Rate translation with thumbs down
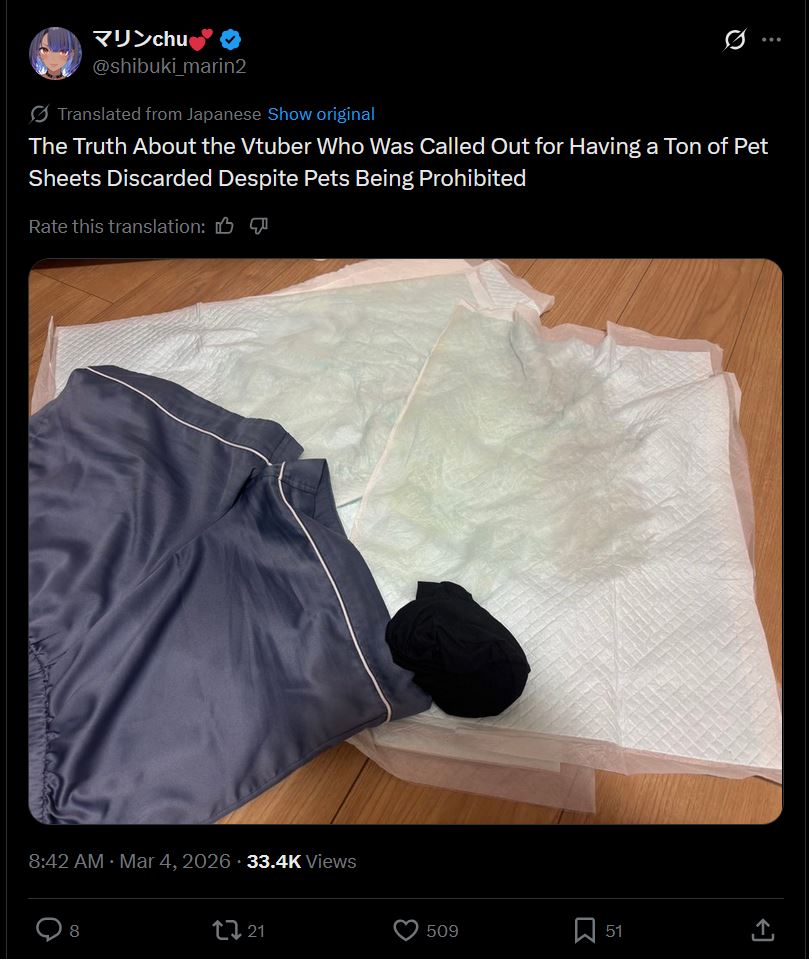 (x=259, y=226)
